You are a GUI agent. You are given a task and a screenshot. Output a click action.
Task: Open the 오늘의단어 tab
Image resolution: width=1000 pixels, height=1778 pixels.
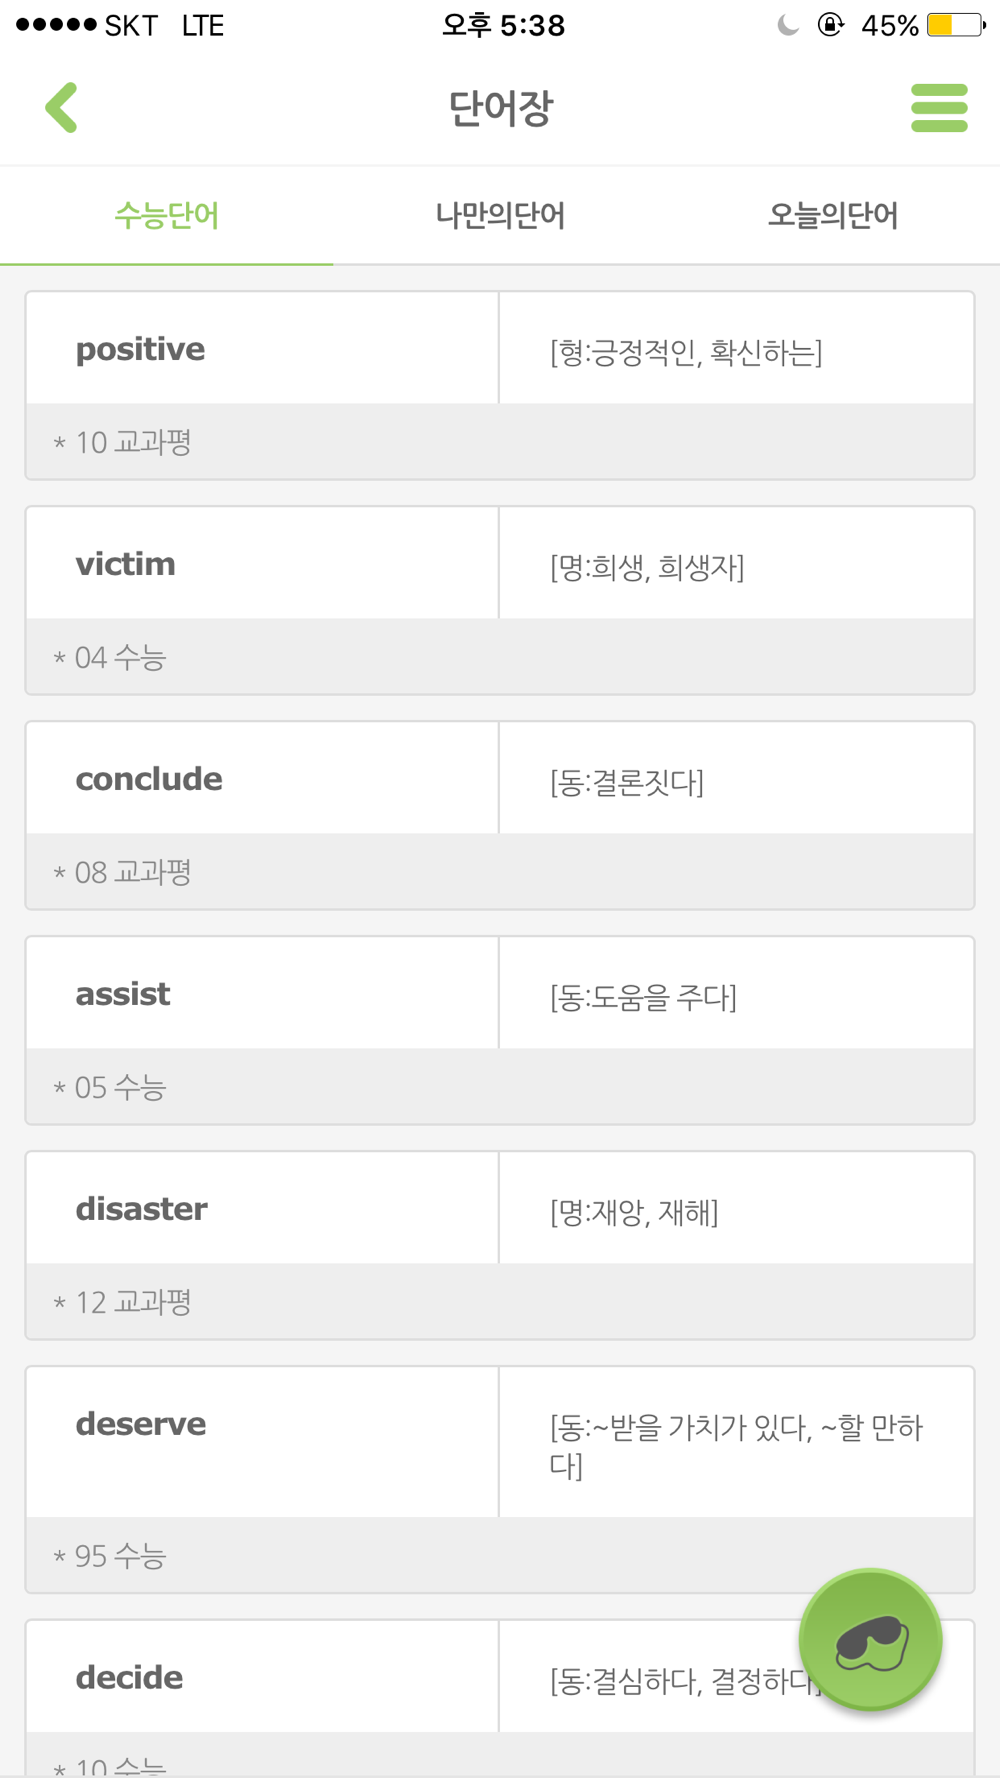click(x=833, y=215)
